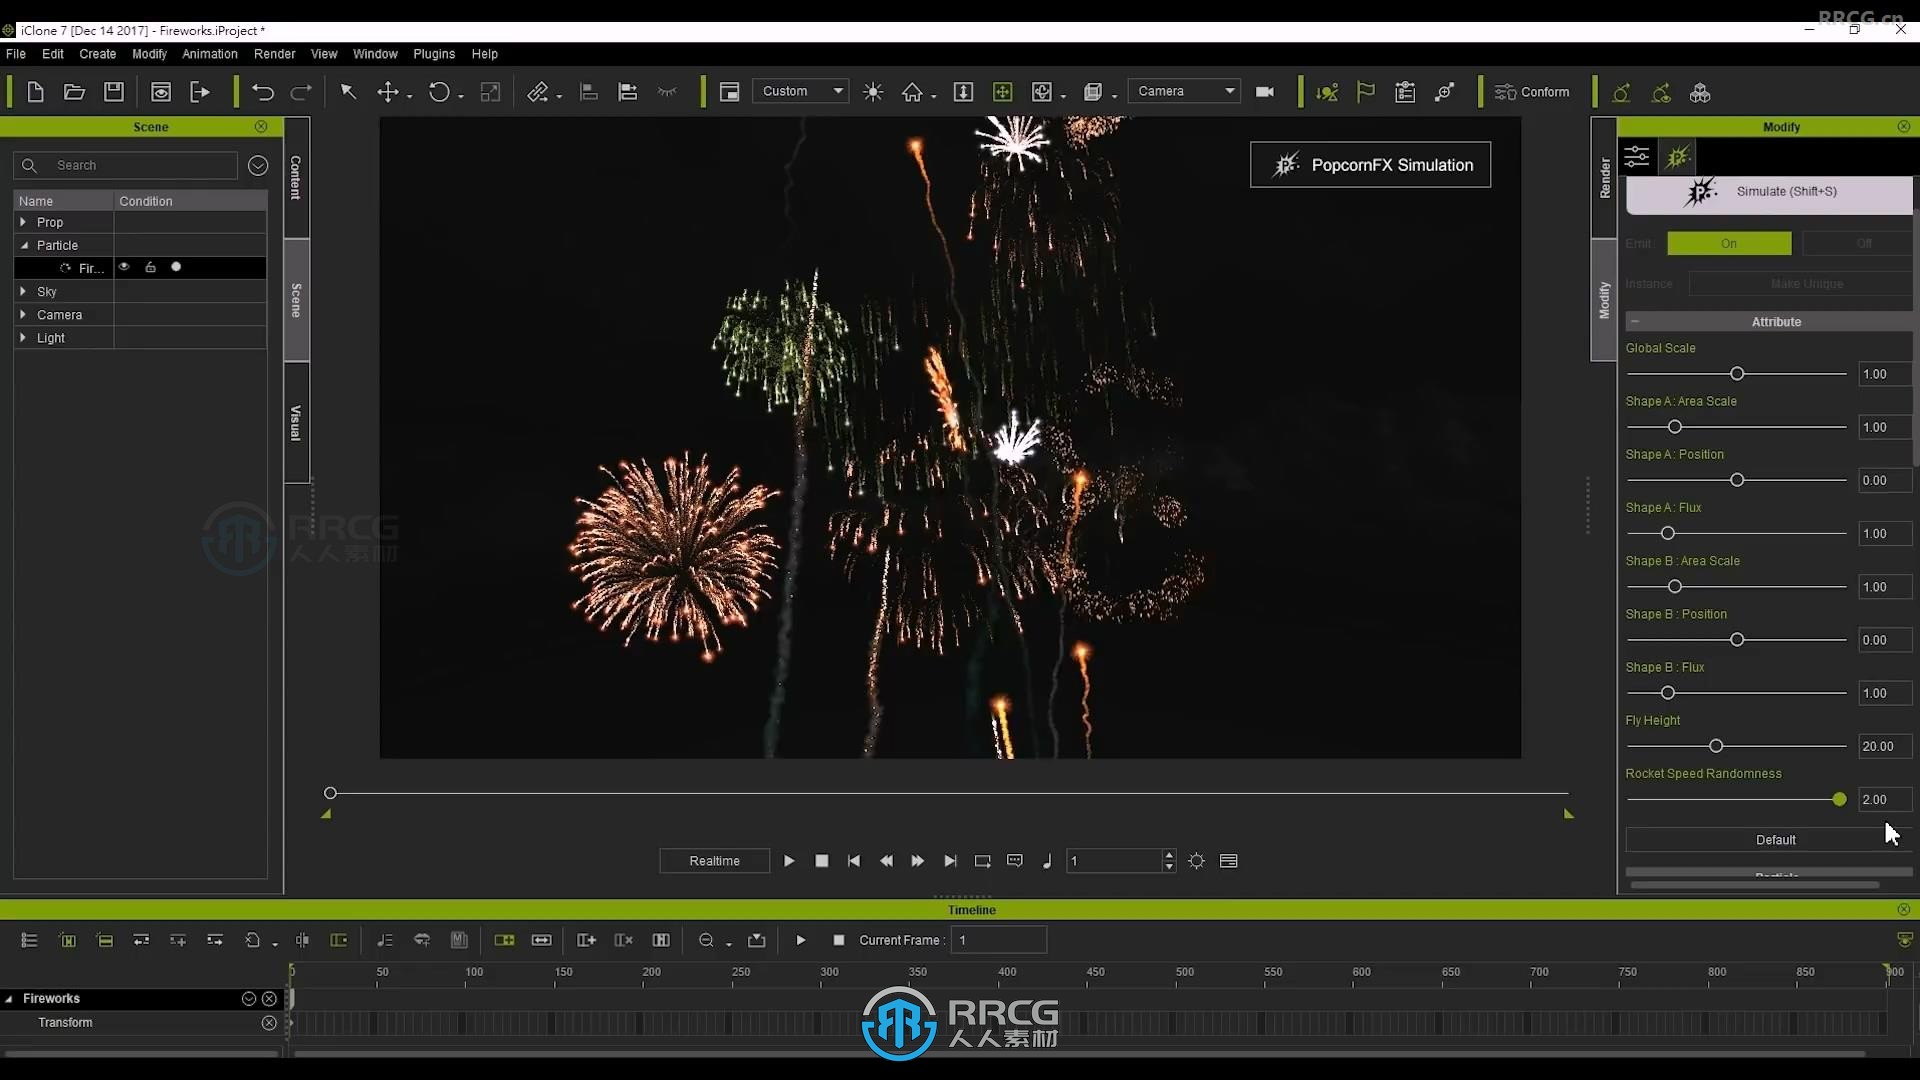Expand the Prop scene tree item
This screenshot has height=1080, width=1920.
point(22,222)
